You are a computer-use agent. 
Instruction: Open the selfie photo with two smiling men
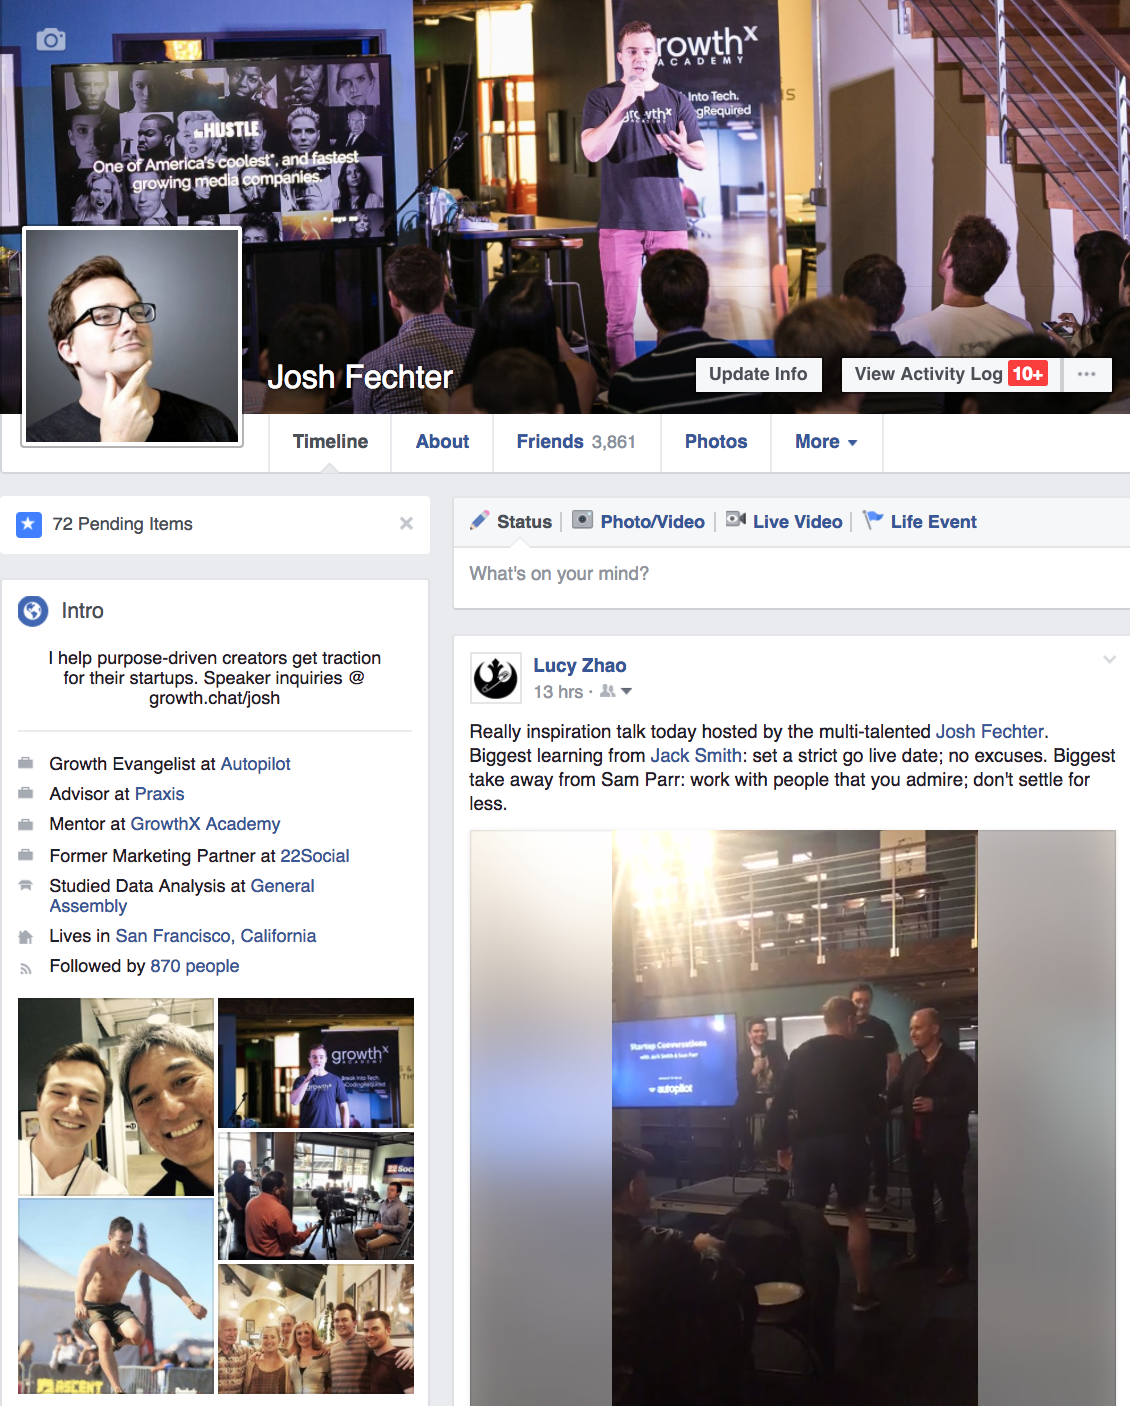tap(116, 1096)
